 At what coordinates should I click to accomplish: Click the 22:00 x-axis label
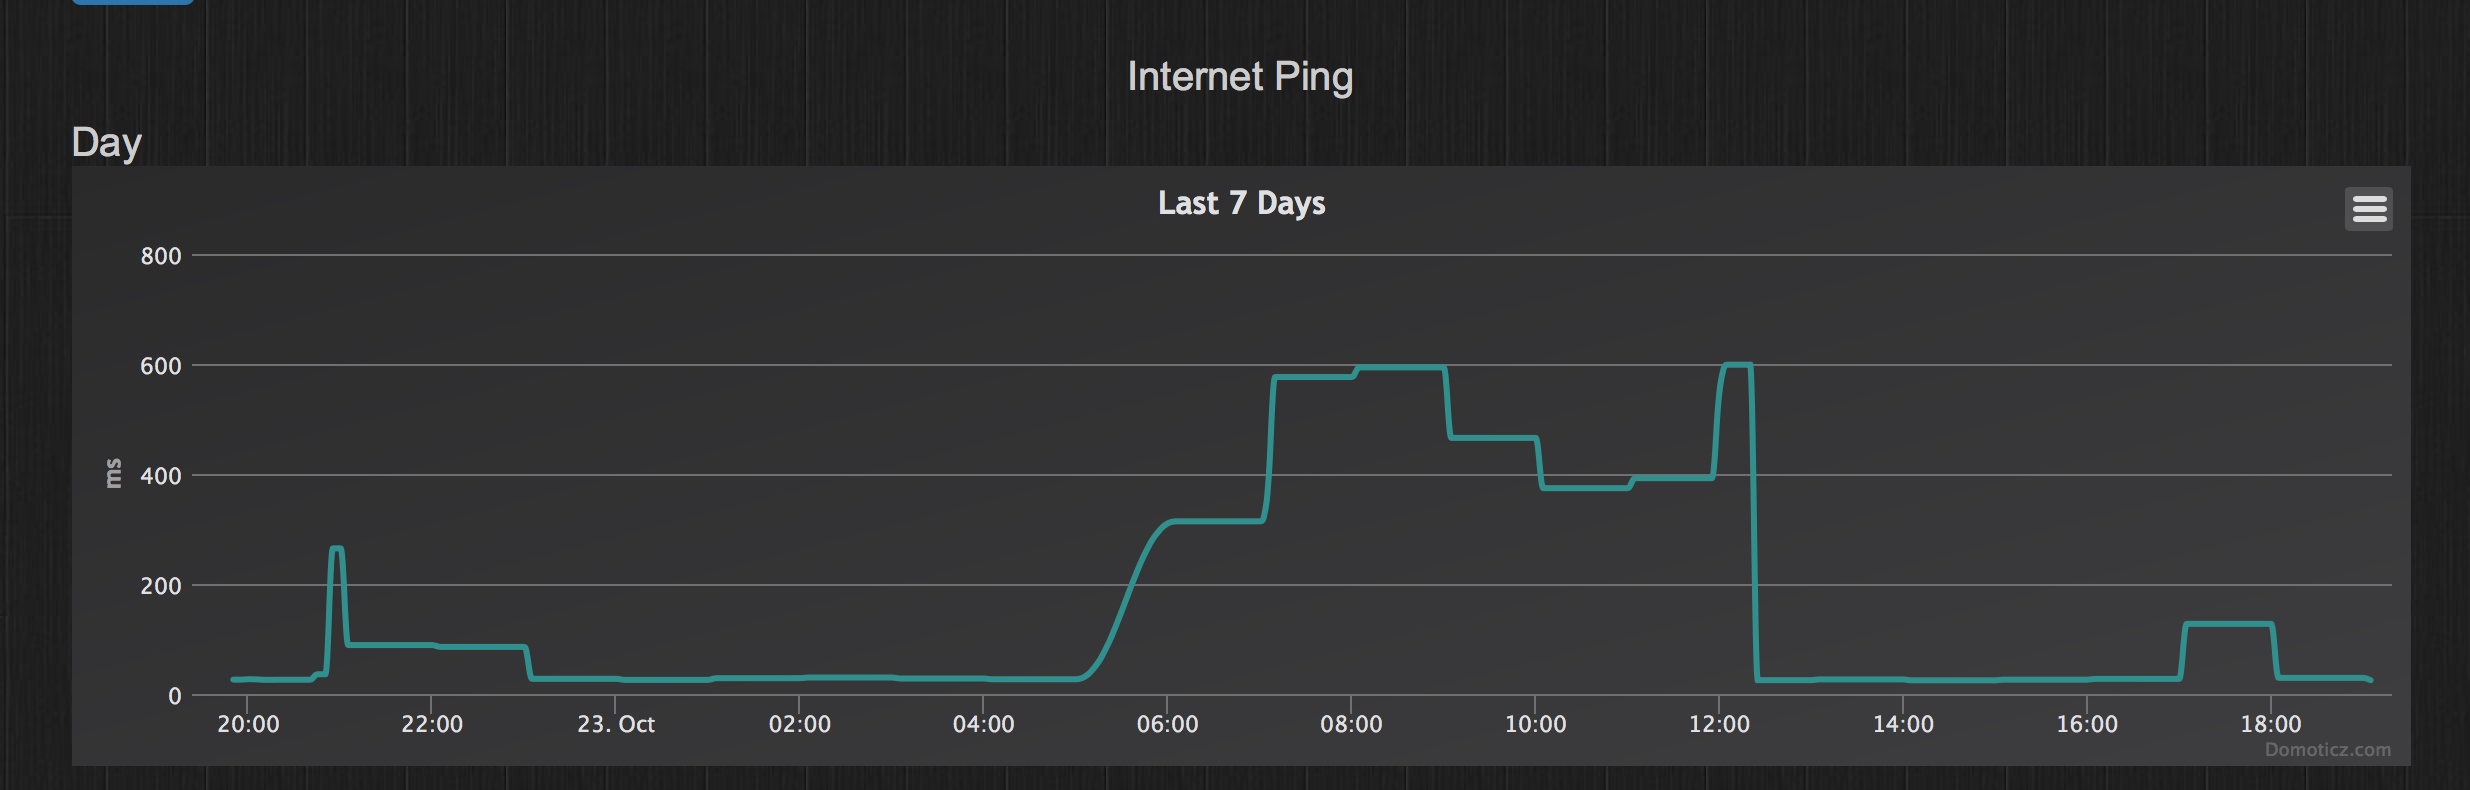(432, 724)
